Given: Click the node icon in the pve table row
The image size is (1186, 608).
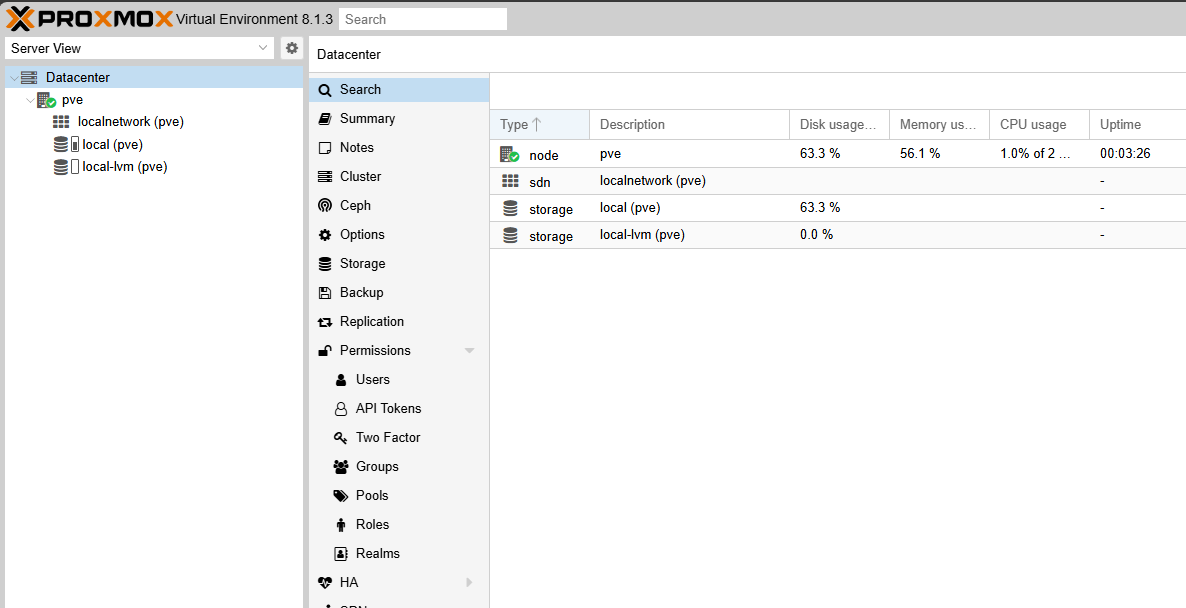Looking at the screenshot, I should point(511,154).
